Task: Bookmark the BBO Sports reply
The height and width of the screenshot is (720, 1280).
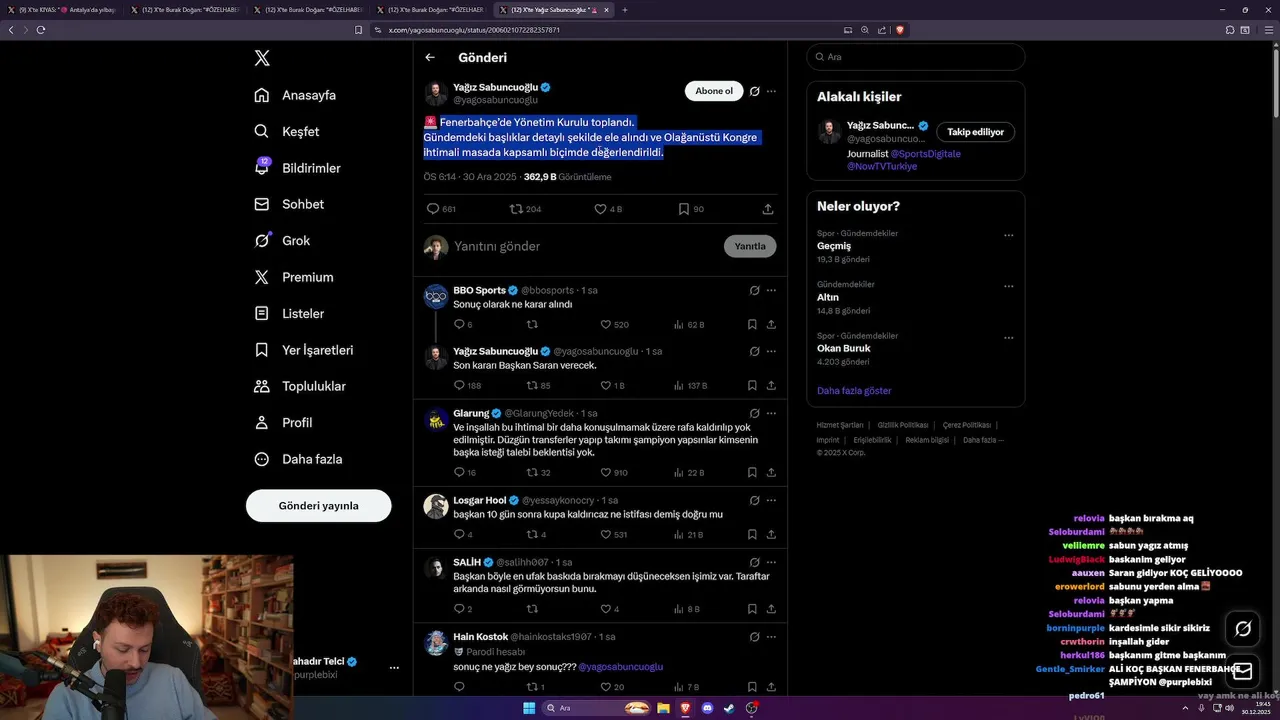Action: click(x=752, y=325)
